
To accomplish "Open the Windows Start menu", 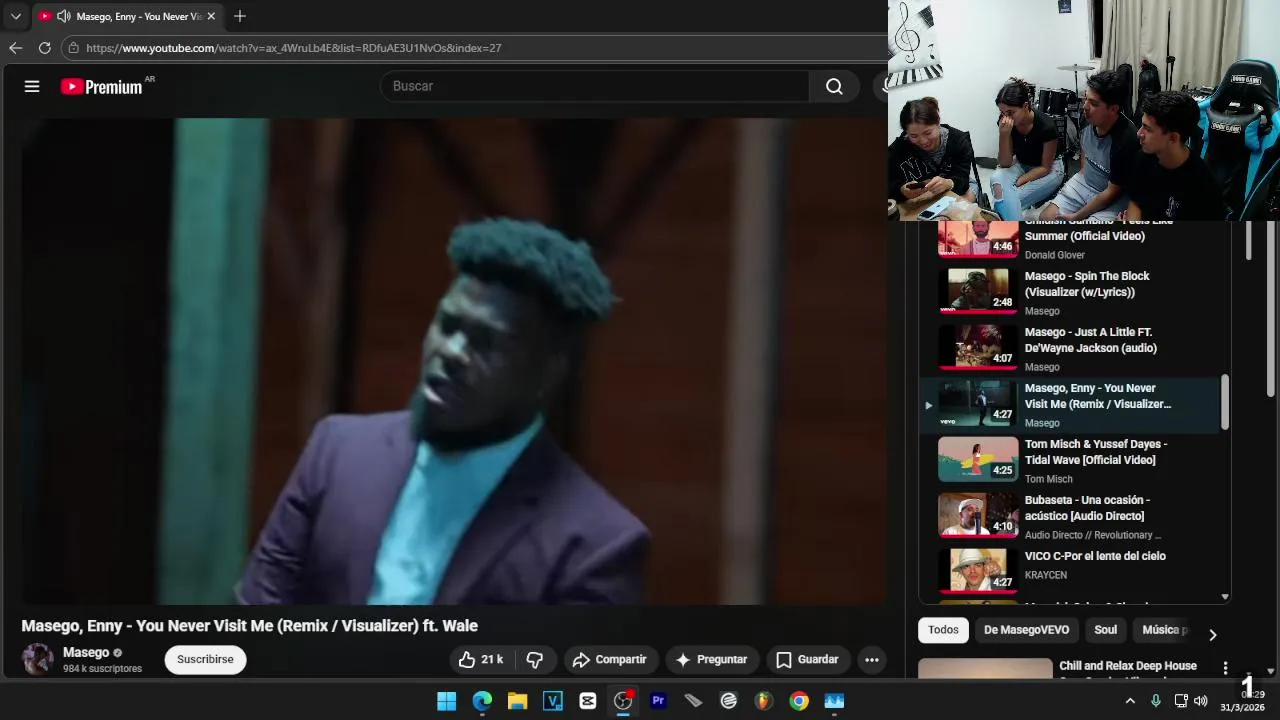I will pos(446,701).
